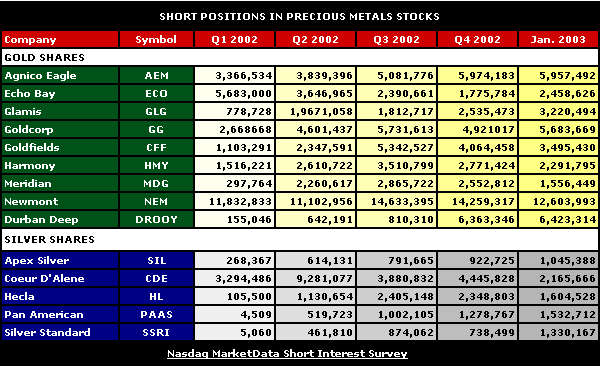Select the AEM ticker symbol
Viewport: 600px width, 368px height.
[x=157, y=75]
